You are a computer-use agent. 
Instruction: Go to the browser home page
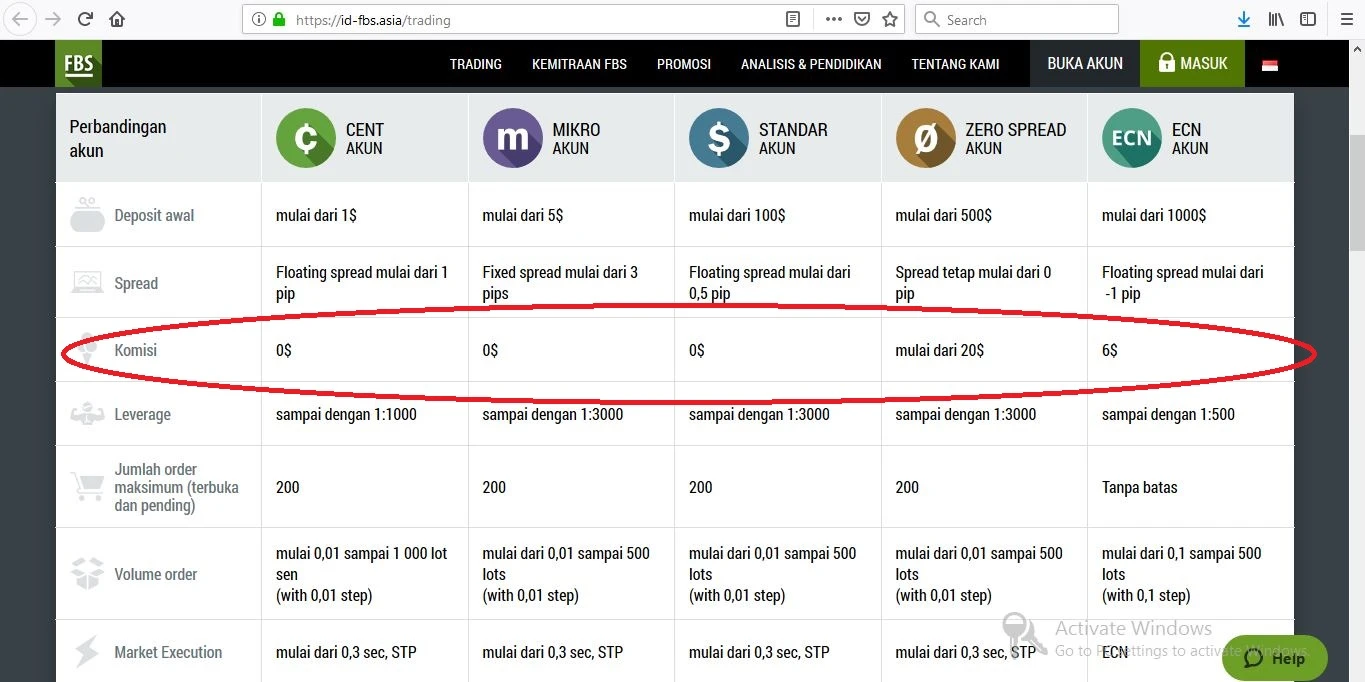coord(117,19)
